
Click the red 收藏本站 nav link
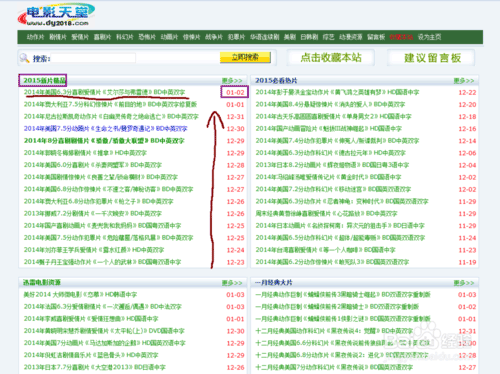click(401, 37)
